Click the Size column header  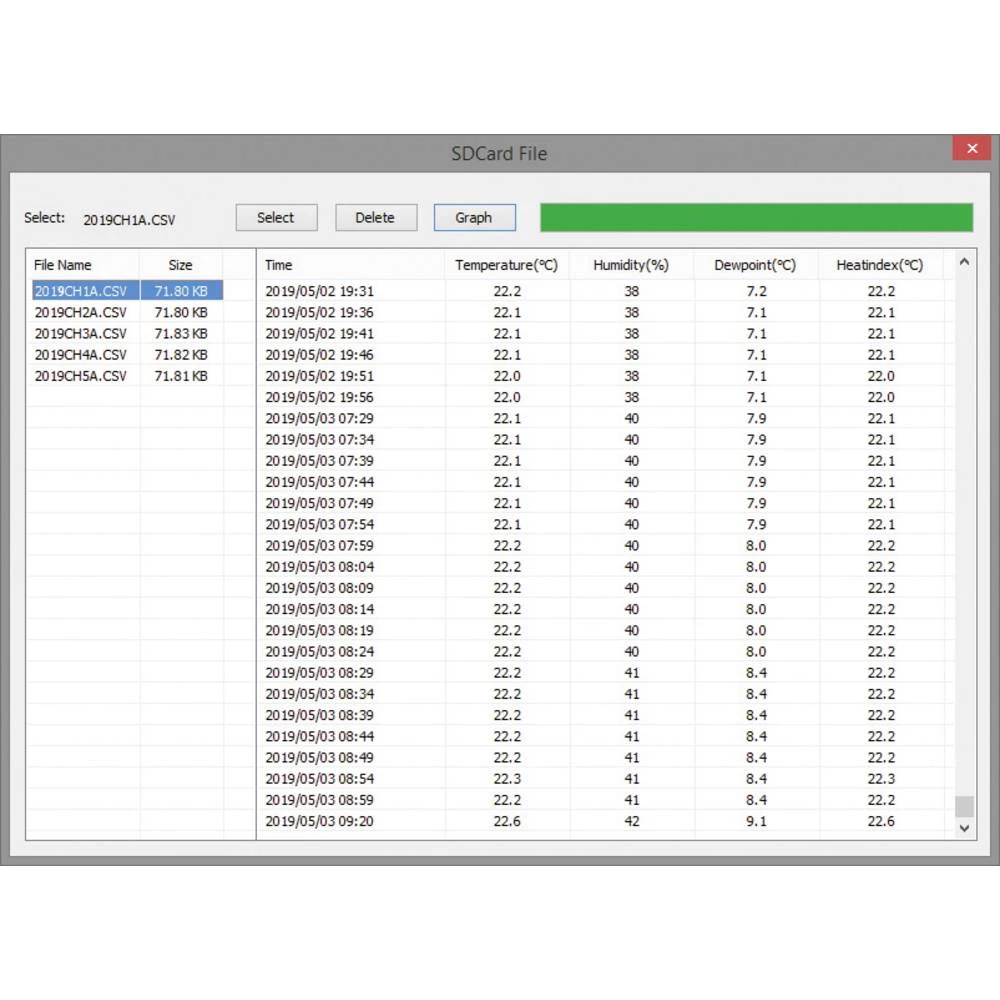(181, 265)
